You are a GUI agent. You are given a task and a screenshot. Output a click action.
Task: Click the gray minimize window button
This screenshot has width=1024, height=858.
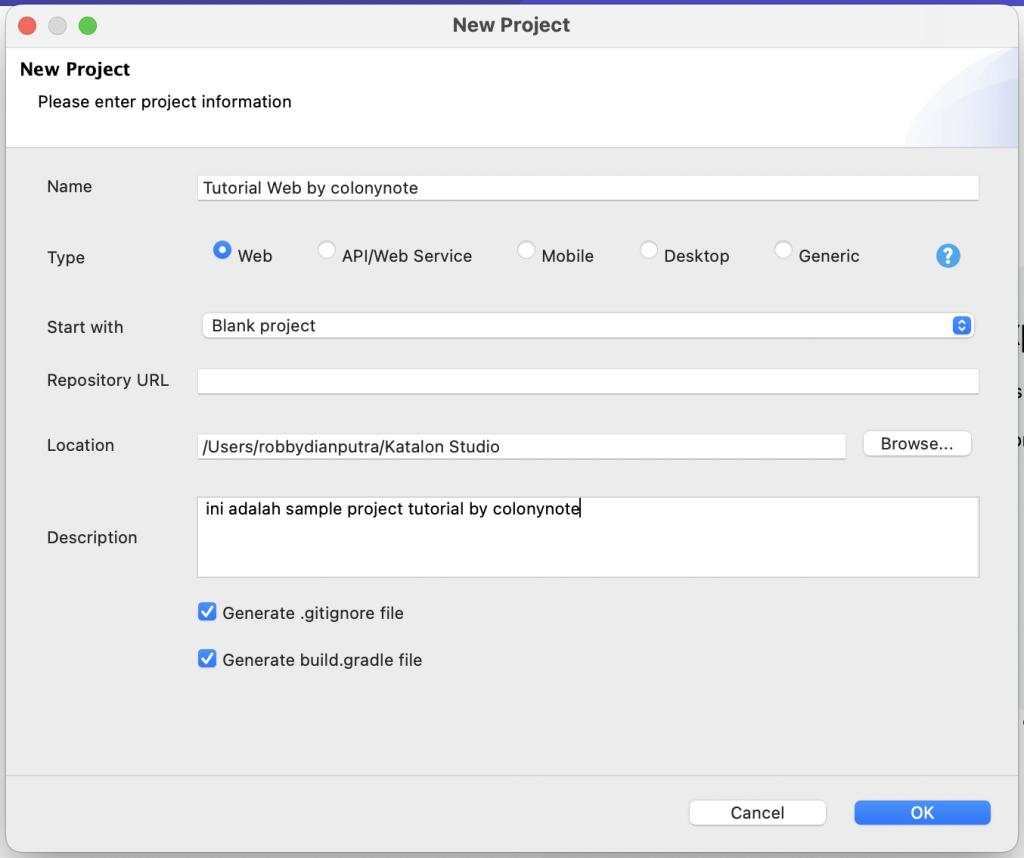click(57, 26)
